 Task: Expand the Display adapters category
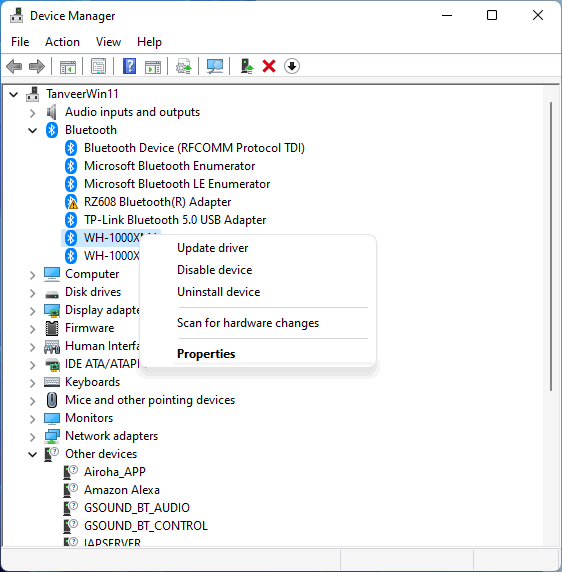[x=32, y=311]
